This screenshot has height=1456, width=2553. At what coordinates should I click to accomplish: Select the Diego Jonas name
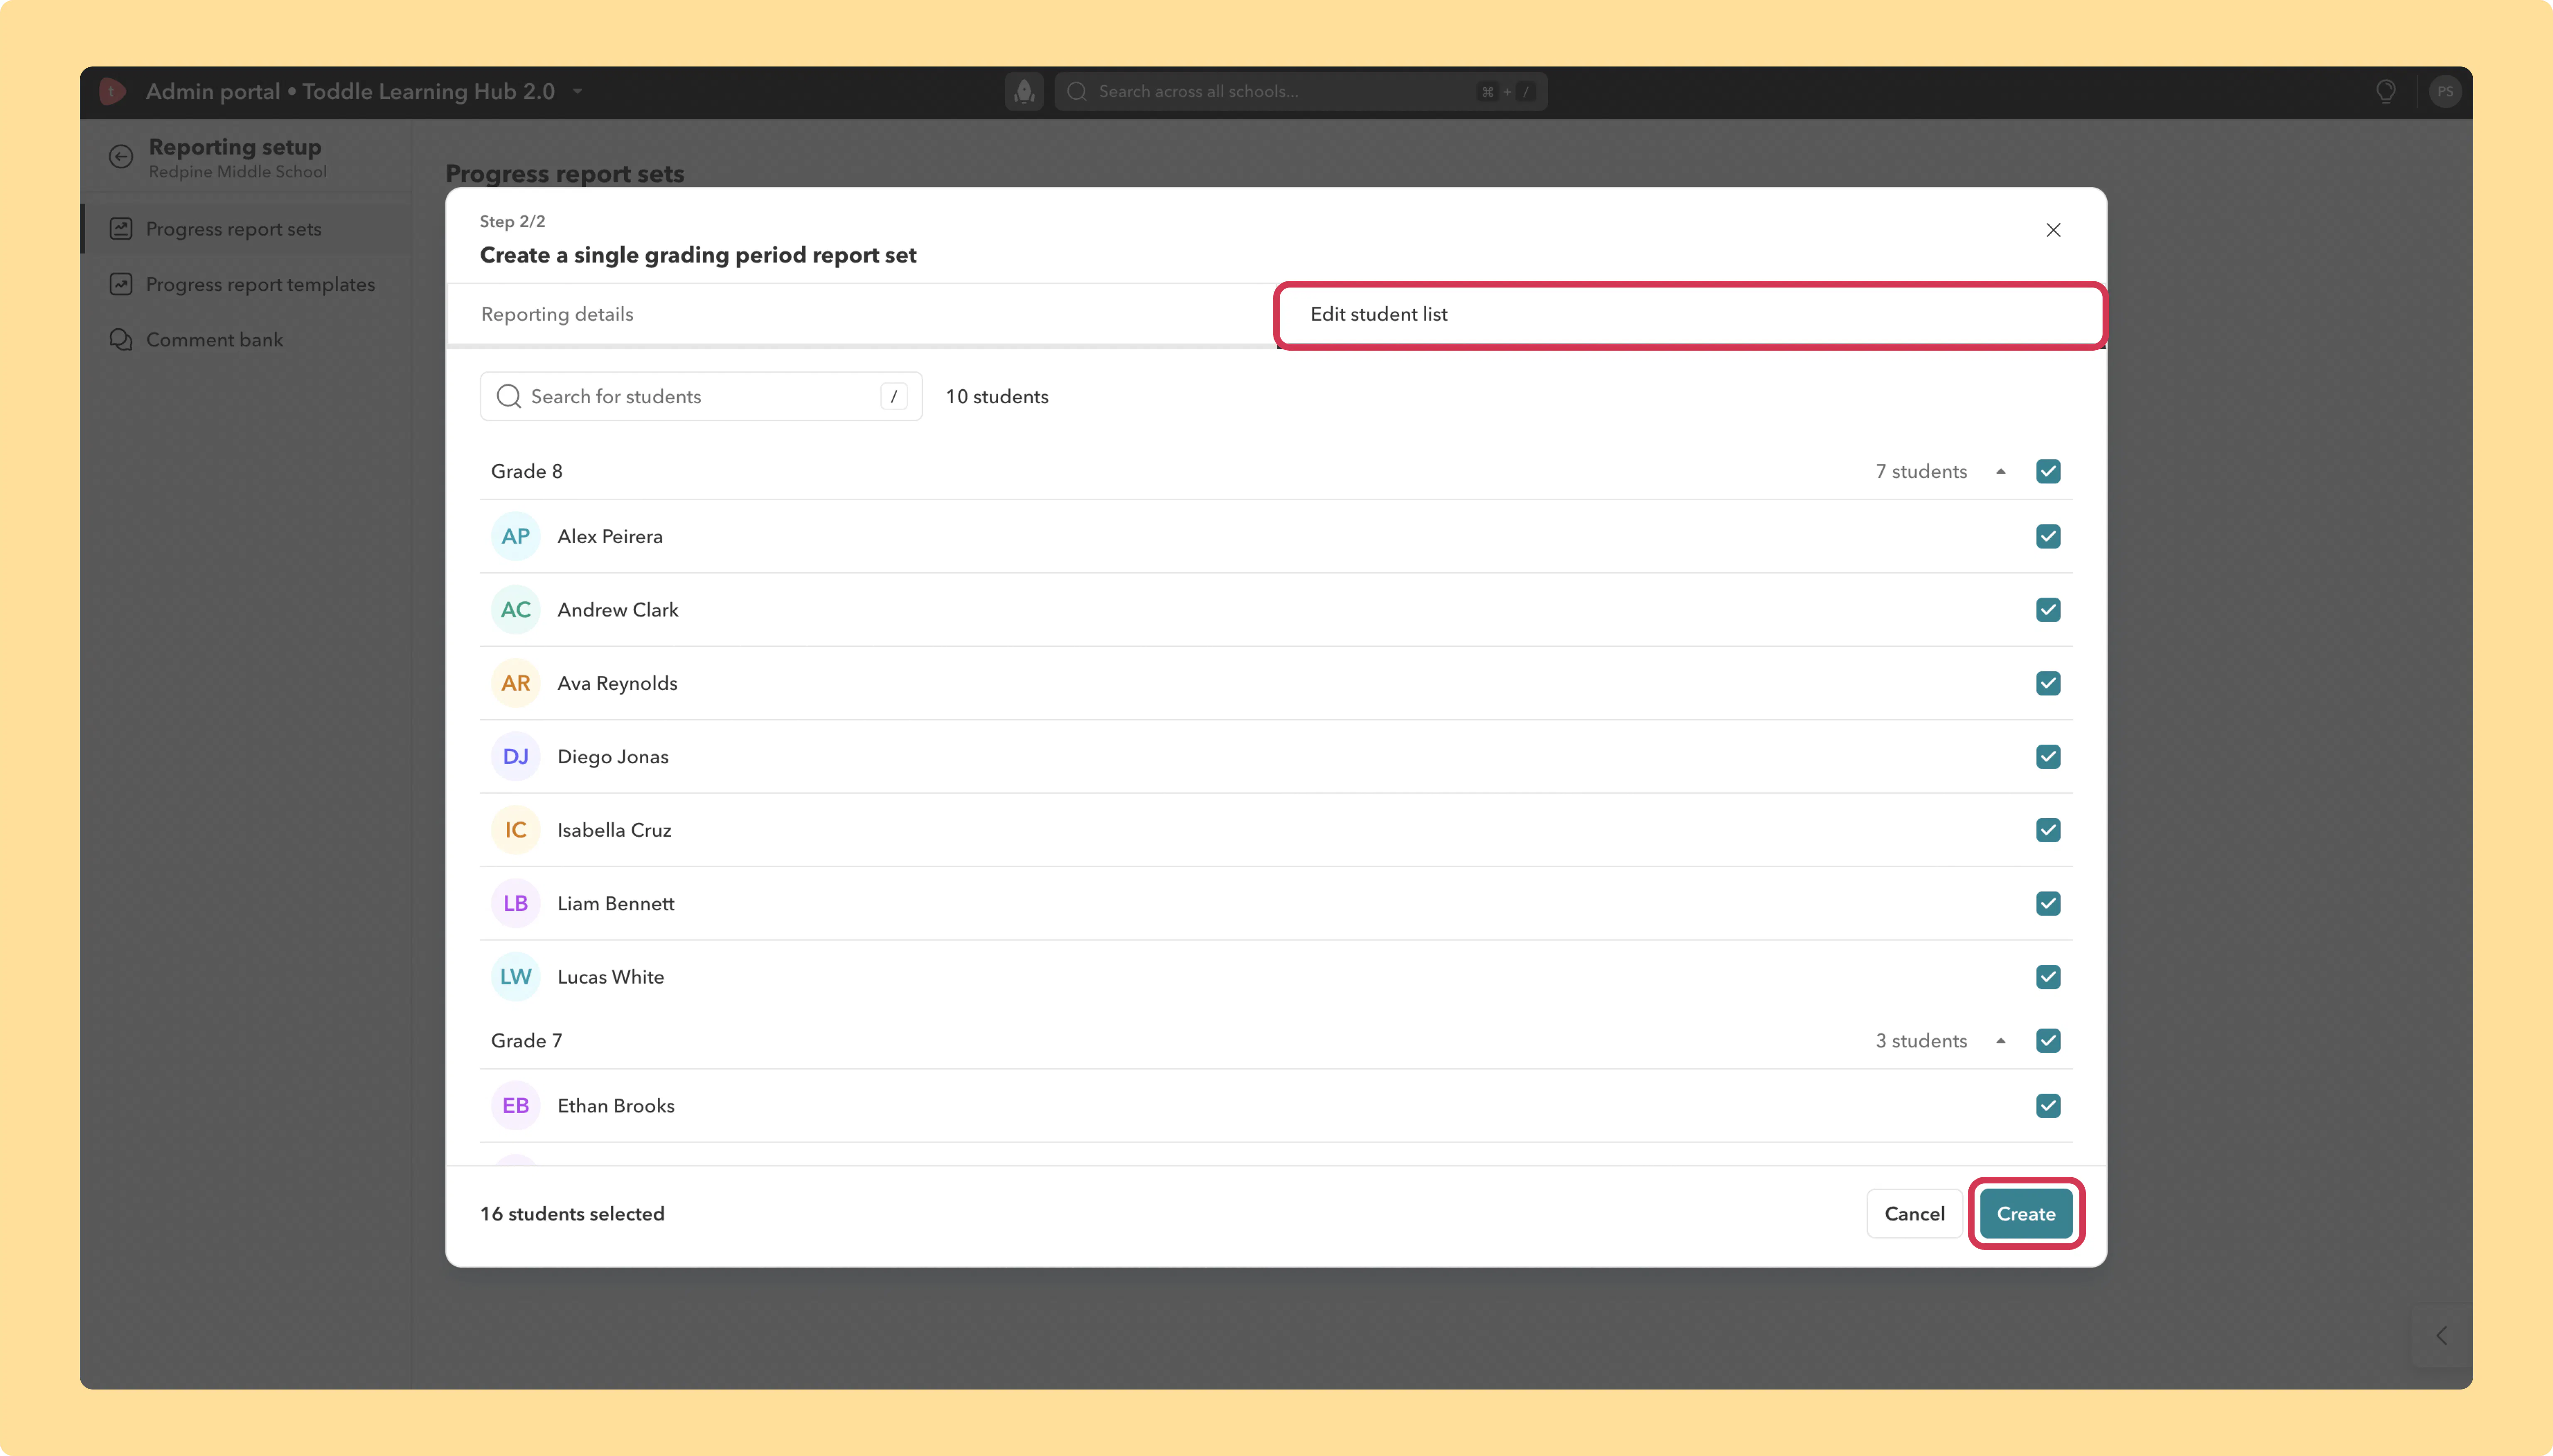point(613,757)
